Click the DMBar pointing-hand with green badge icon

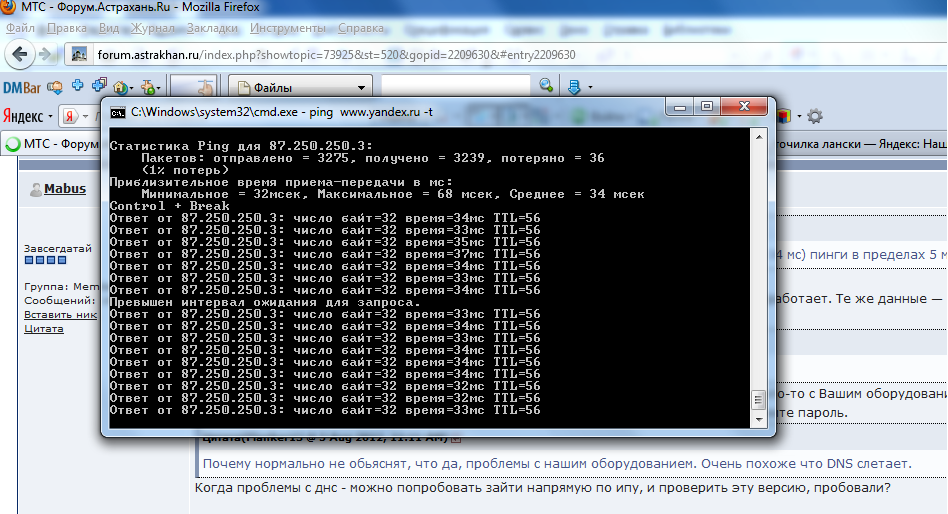[148, 88]
